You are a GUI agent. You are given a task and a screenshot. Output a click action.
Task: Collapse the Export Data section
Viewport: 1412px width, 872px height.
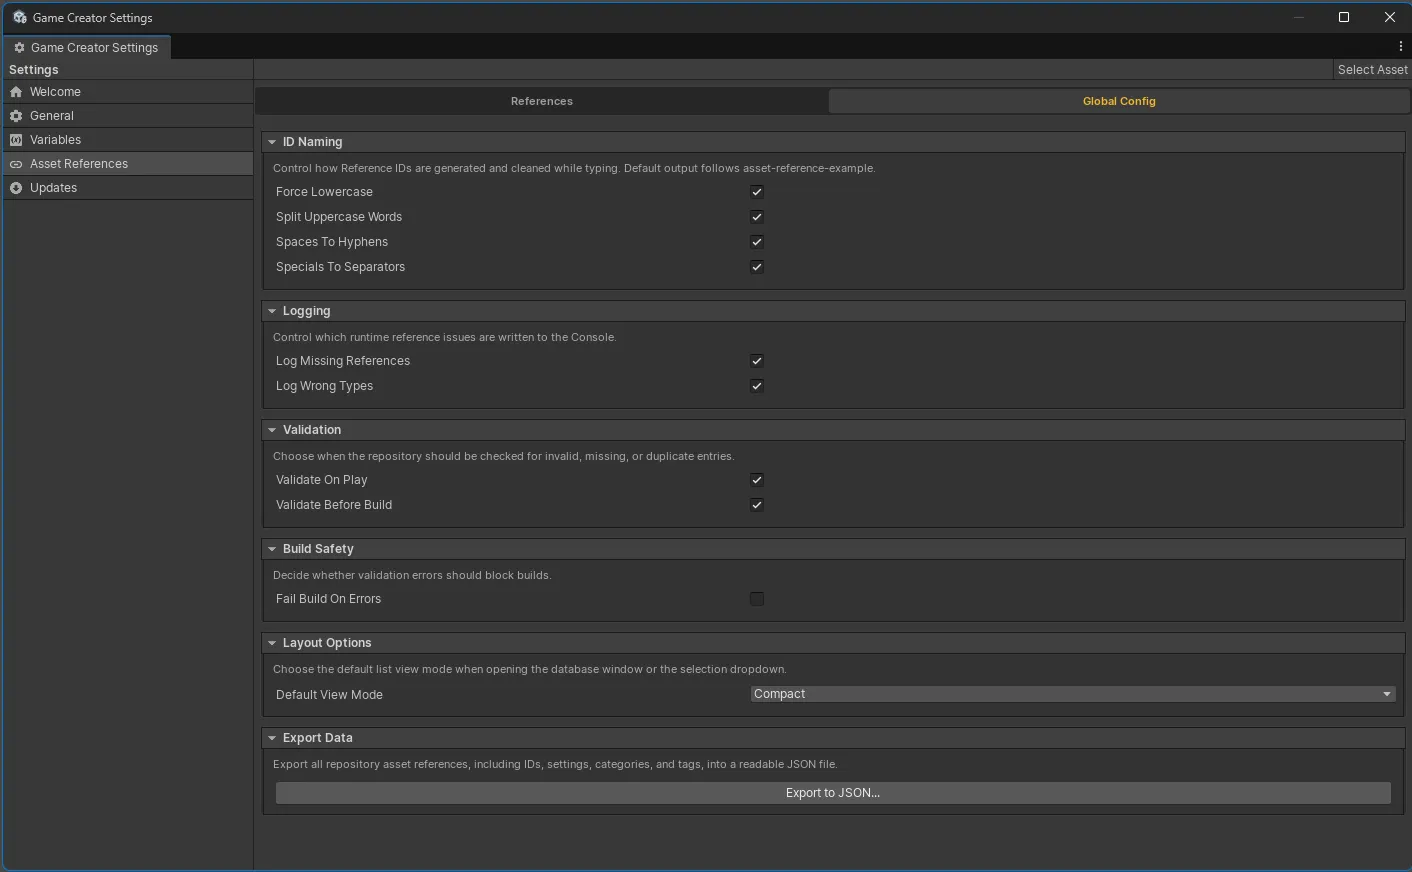[x=272, y=738]
